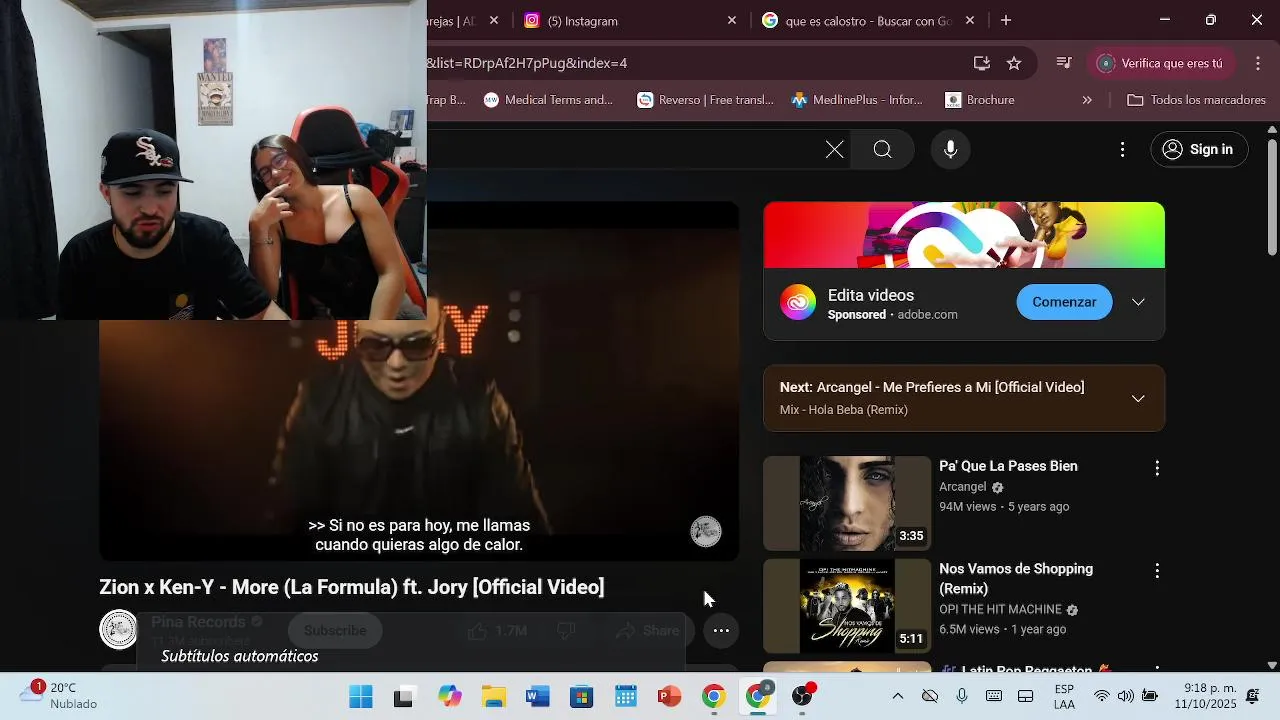
Task: Click Adobe Creative Cloud ad logo
Action: coord(798,302)
